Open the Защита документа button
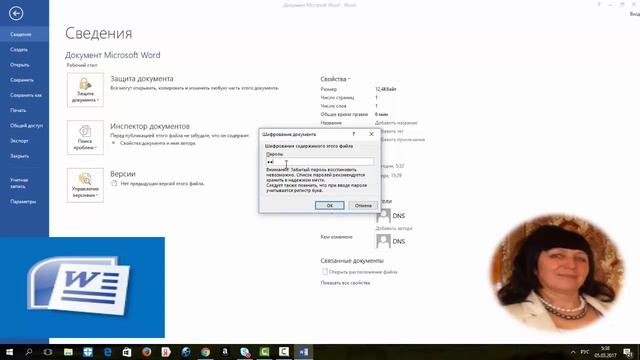The image size is (640, 360). [85, 90]
